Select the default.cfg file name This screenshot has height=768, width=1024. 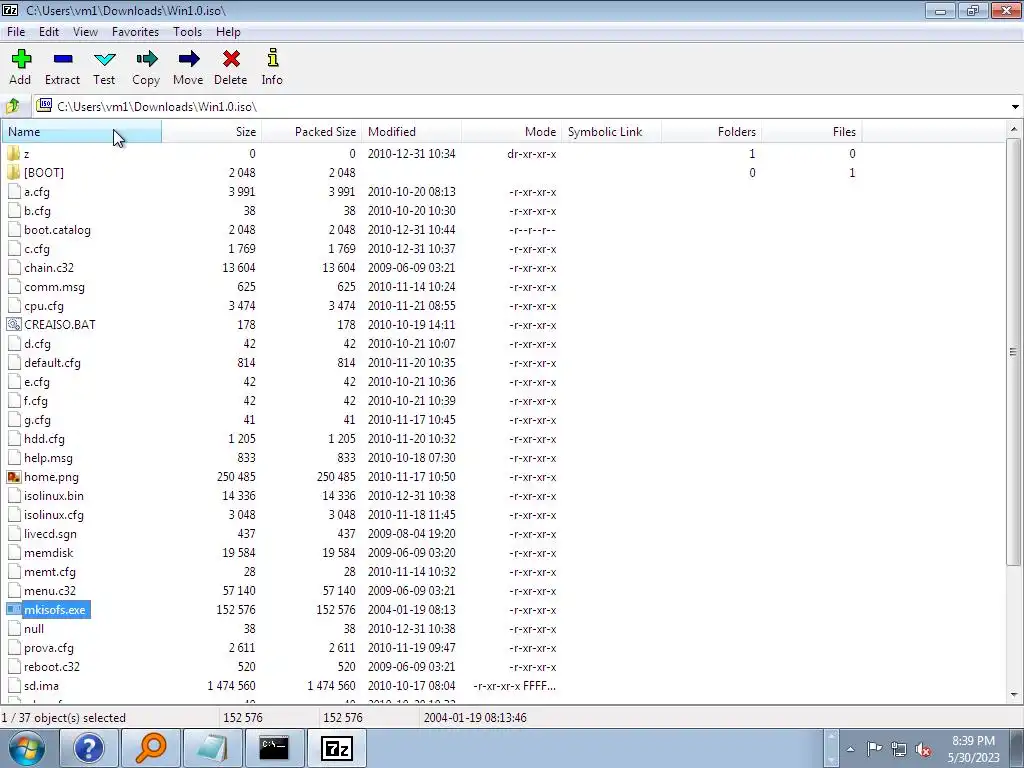(52, 362)
